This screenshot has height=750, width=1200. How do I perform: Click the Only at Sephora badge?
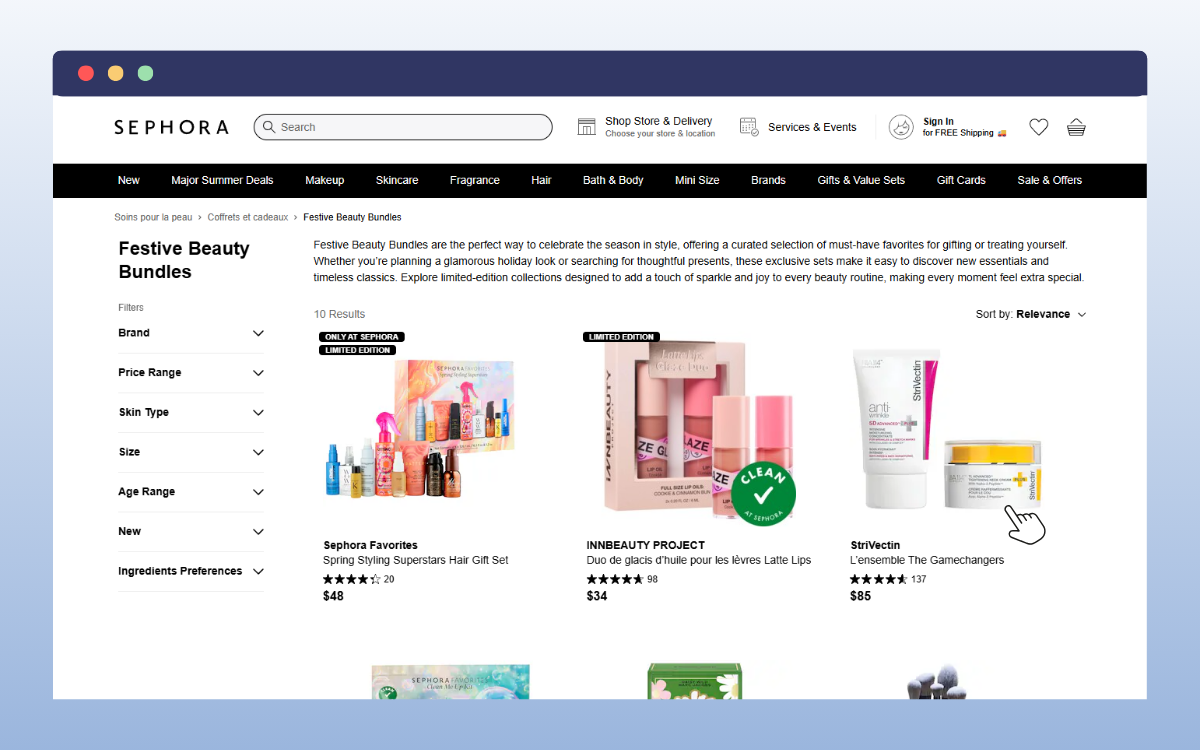click(361, 337)
